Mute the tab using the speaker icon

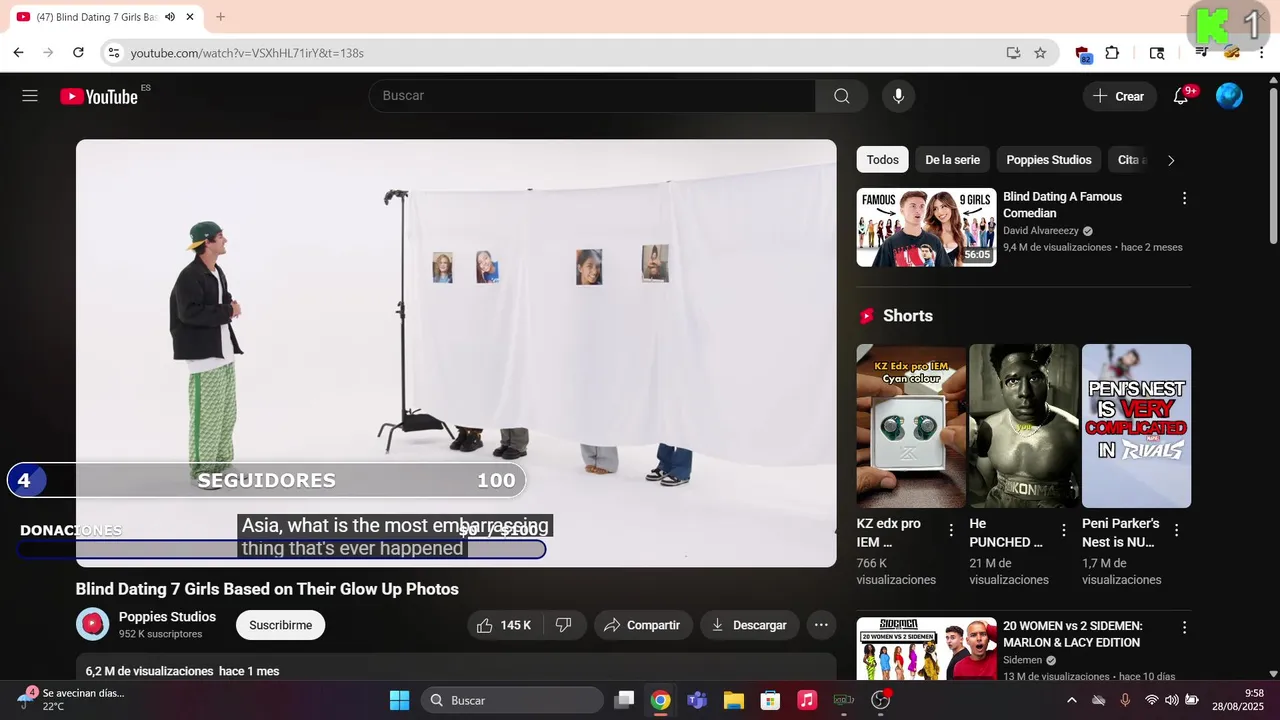point(170,17)
